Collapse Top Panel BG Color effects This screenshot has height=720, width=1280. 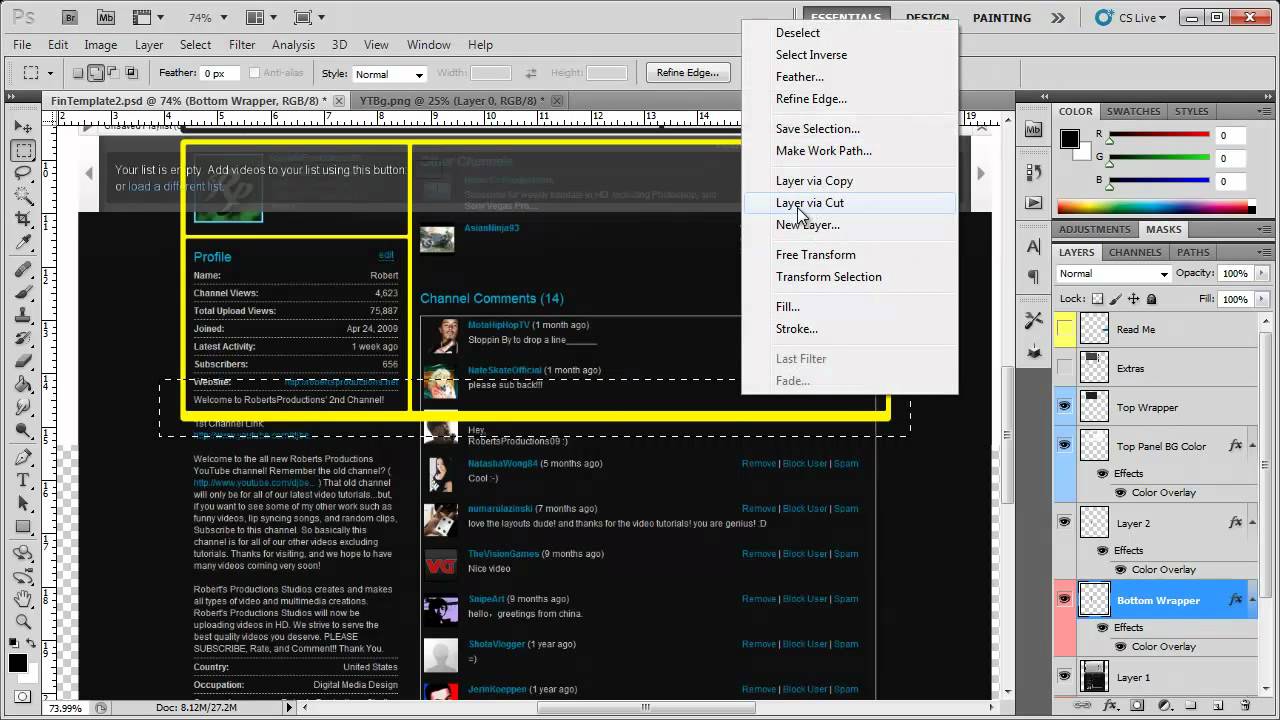tap(1252, 446)
